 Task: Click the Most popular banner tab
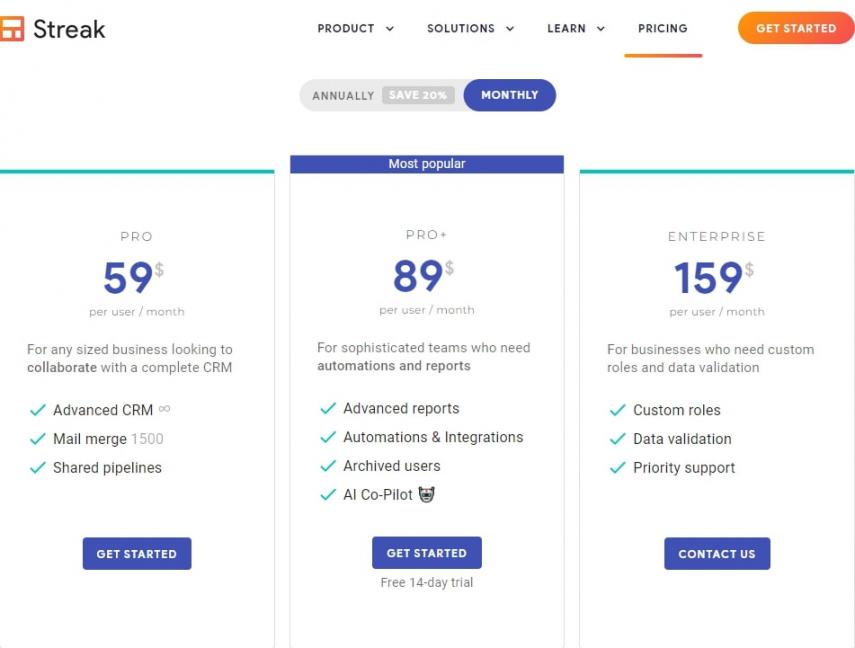click(427, 164)
